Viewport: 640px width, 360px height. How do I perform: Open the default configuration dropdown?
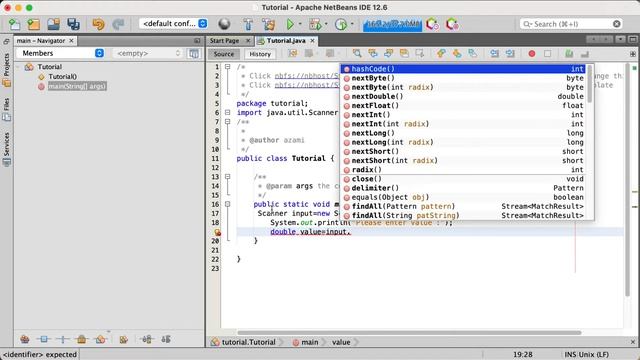[173, 24]
